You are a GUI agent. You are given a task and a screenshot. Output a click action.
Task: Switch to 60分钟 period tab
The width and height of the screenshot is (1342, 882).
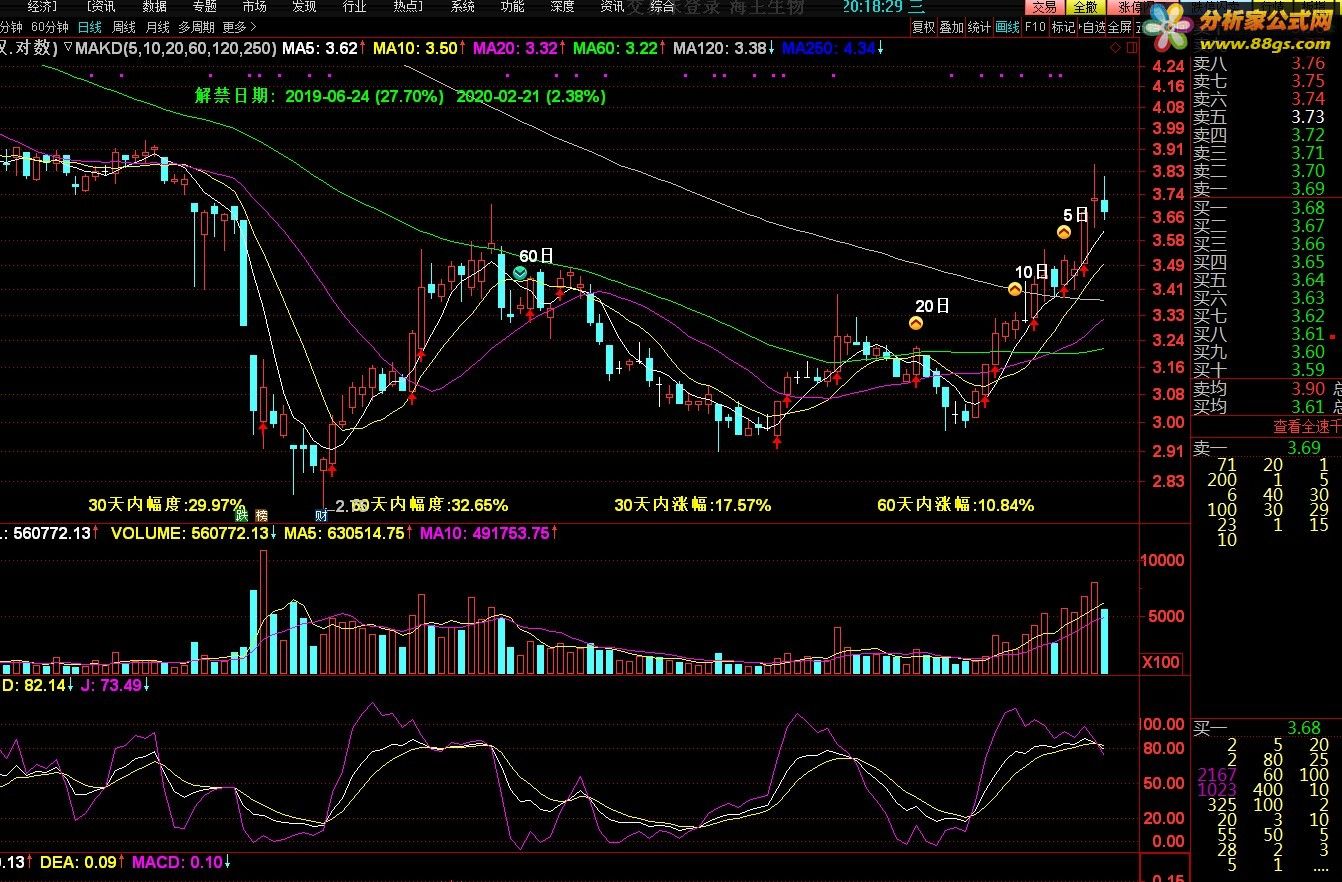click(x=50, y=27)
